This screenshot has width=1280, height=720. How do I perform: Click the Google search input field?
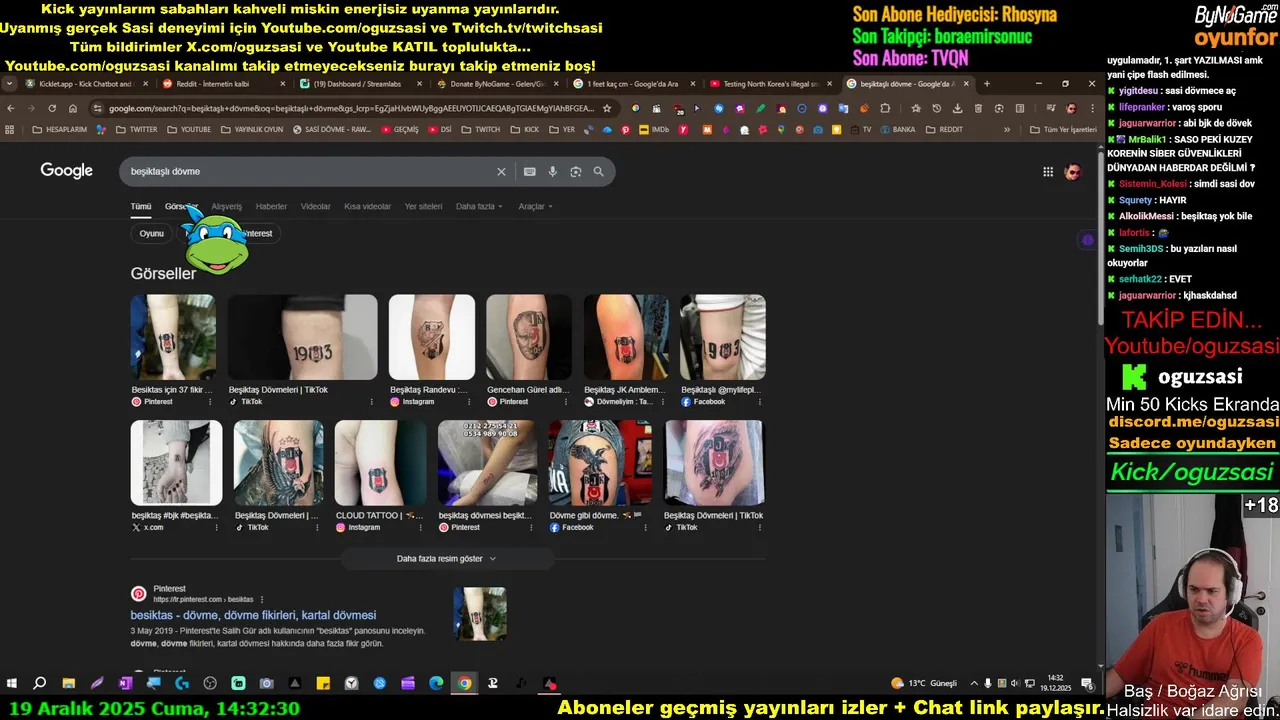coord(310,172)
